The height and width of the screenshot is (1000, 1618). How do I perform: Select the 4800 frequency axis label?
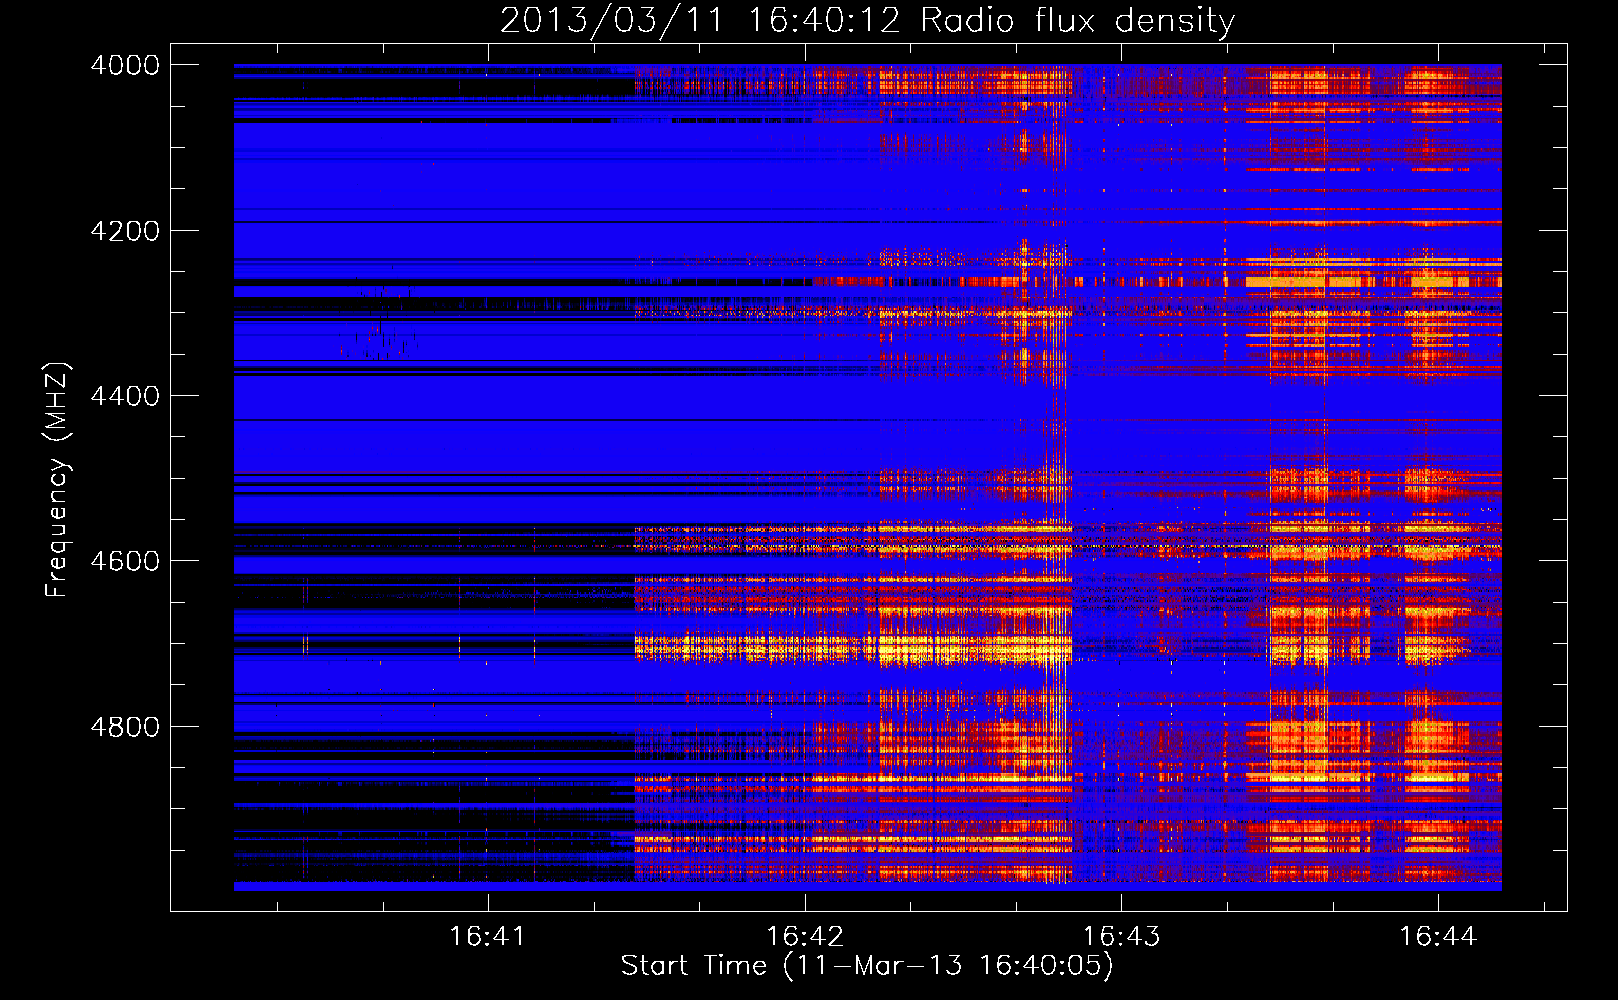125,726
